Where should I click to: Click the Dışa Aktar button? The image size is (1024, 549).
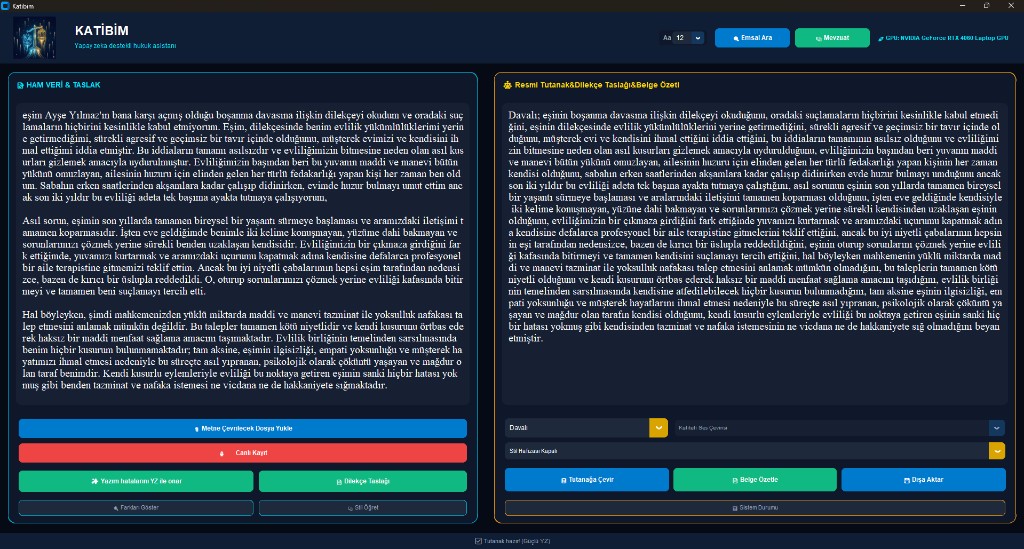point(923,479)
